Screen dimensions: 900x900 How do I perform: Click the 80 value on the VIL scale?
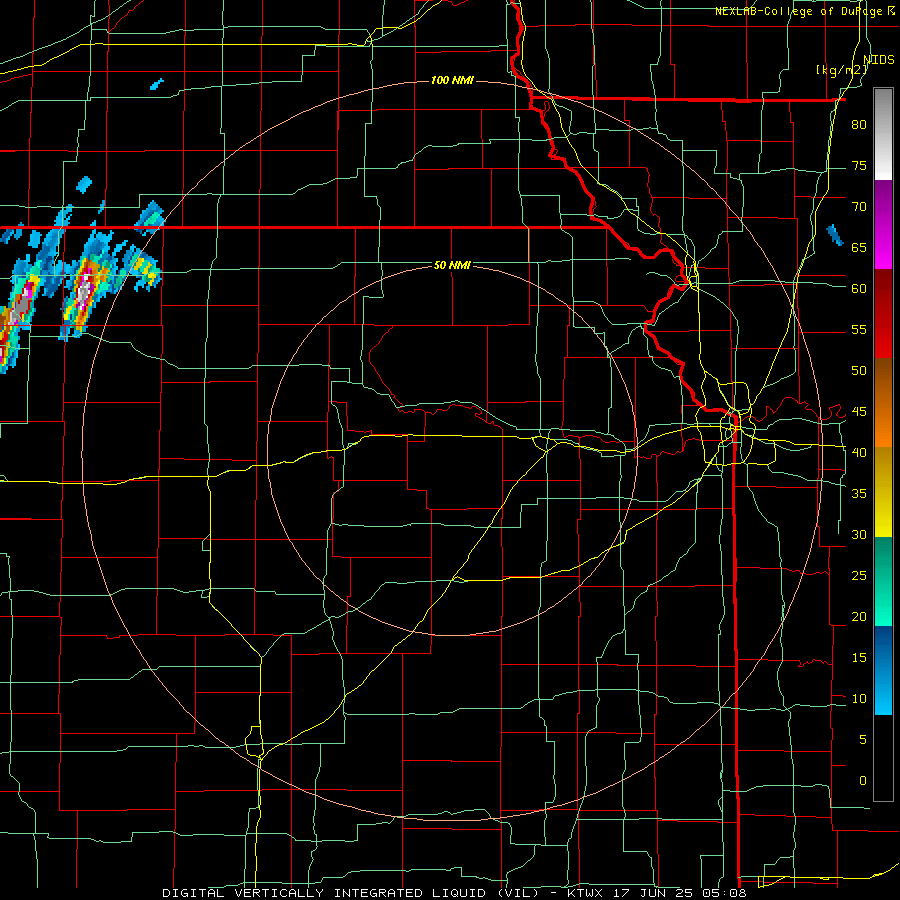(x=859, y=125)
